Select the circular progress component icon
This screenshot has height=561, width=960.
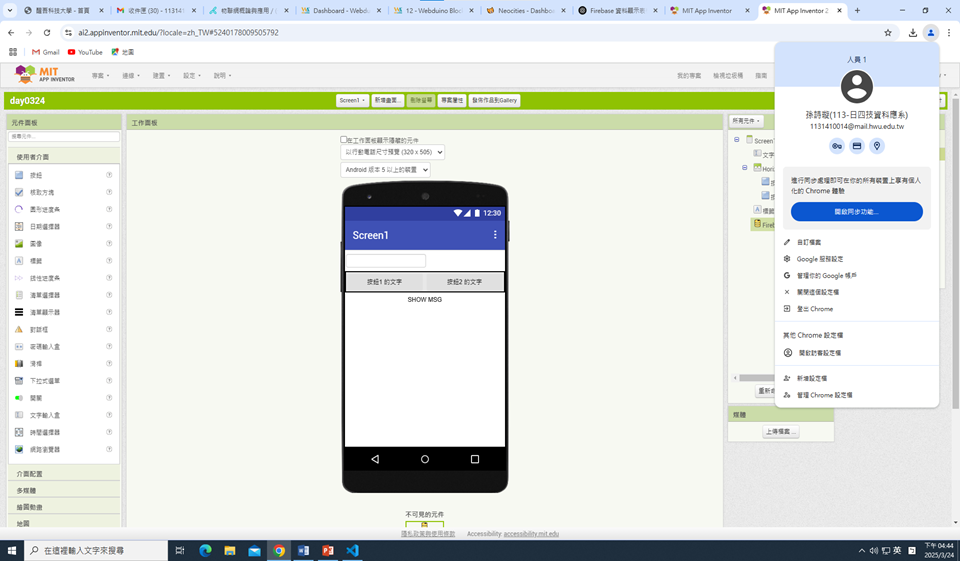pyautogui.click(x=19, y=209)
